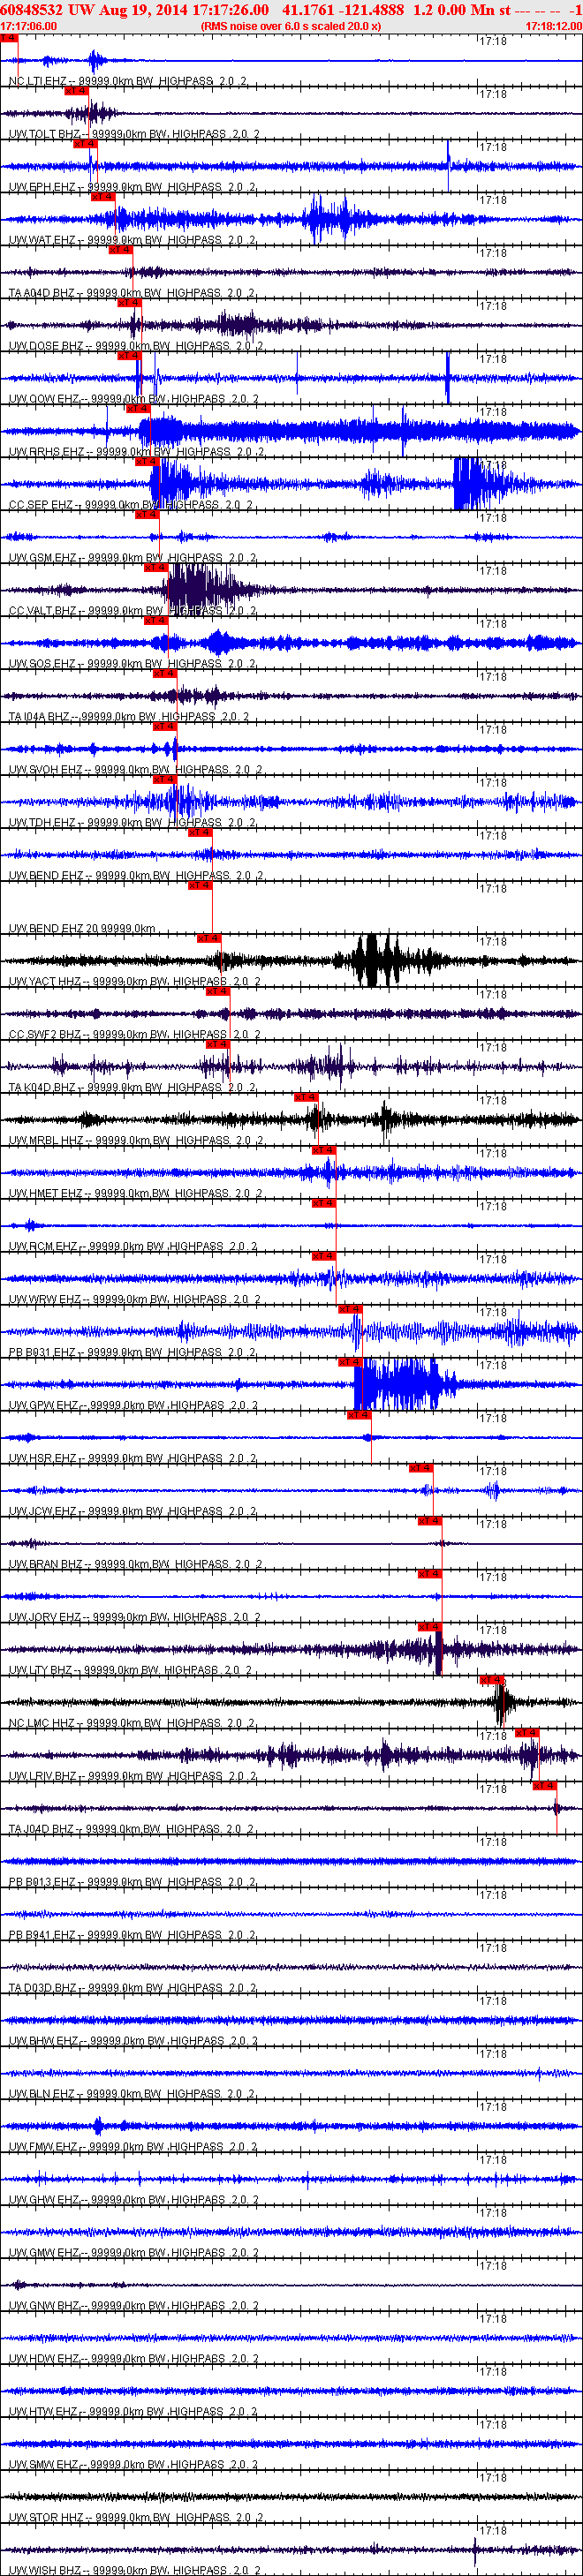Select the NC.LTI.EHZ station label
The image size is (583, 2576).
pyautogui.click(x=129, y=81)
